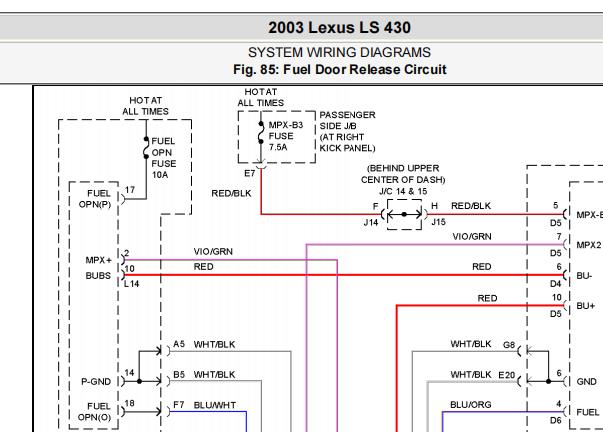
Task: Click "WHT/BLK" label beside A5
Action: pos(214,344)
